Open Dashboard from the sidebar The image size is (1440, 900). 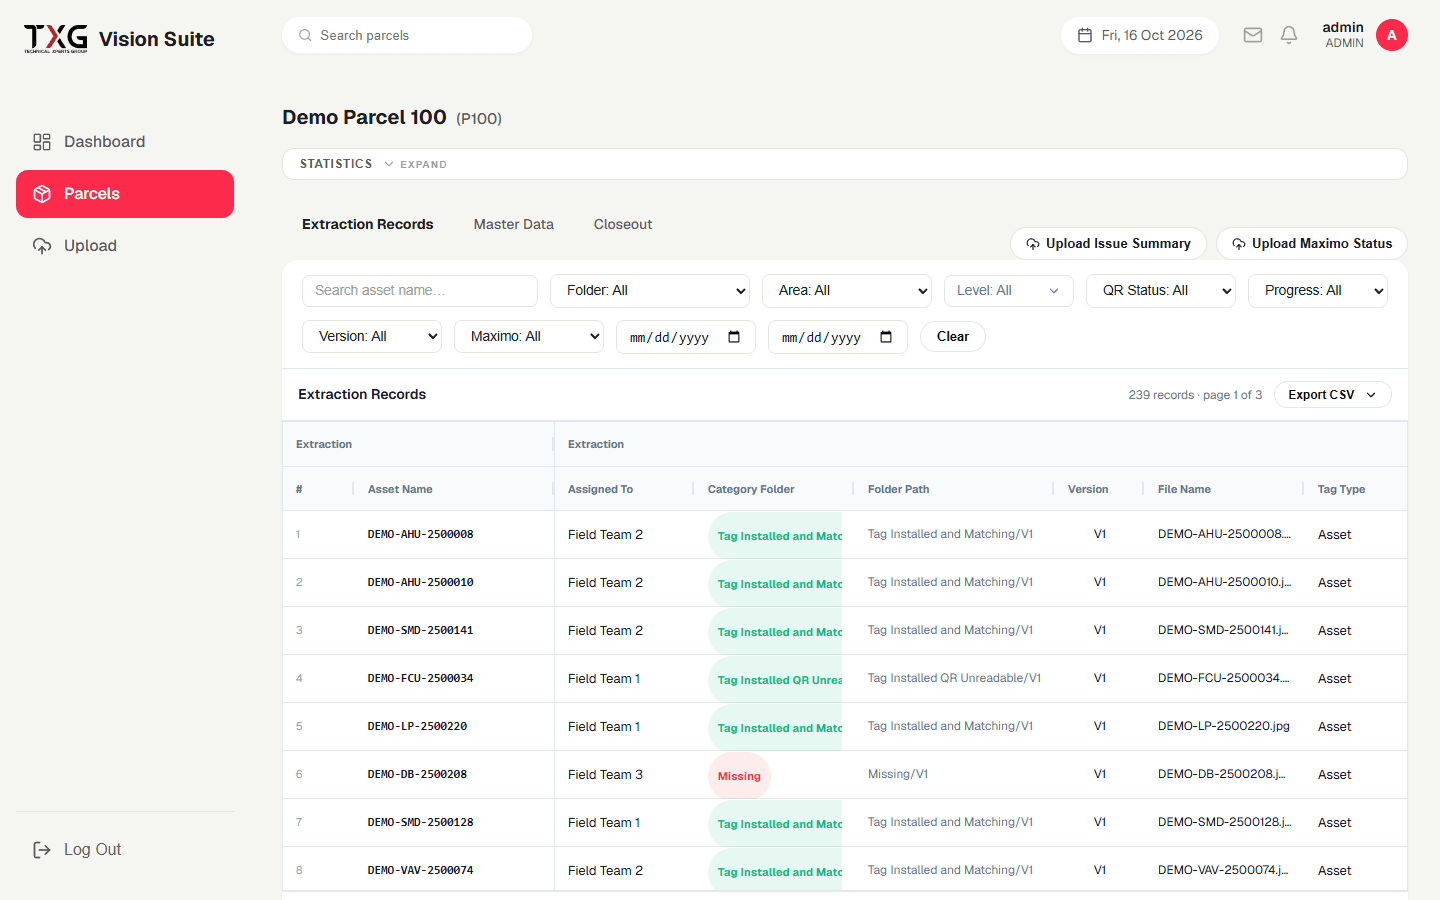tap(125, 142)
